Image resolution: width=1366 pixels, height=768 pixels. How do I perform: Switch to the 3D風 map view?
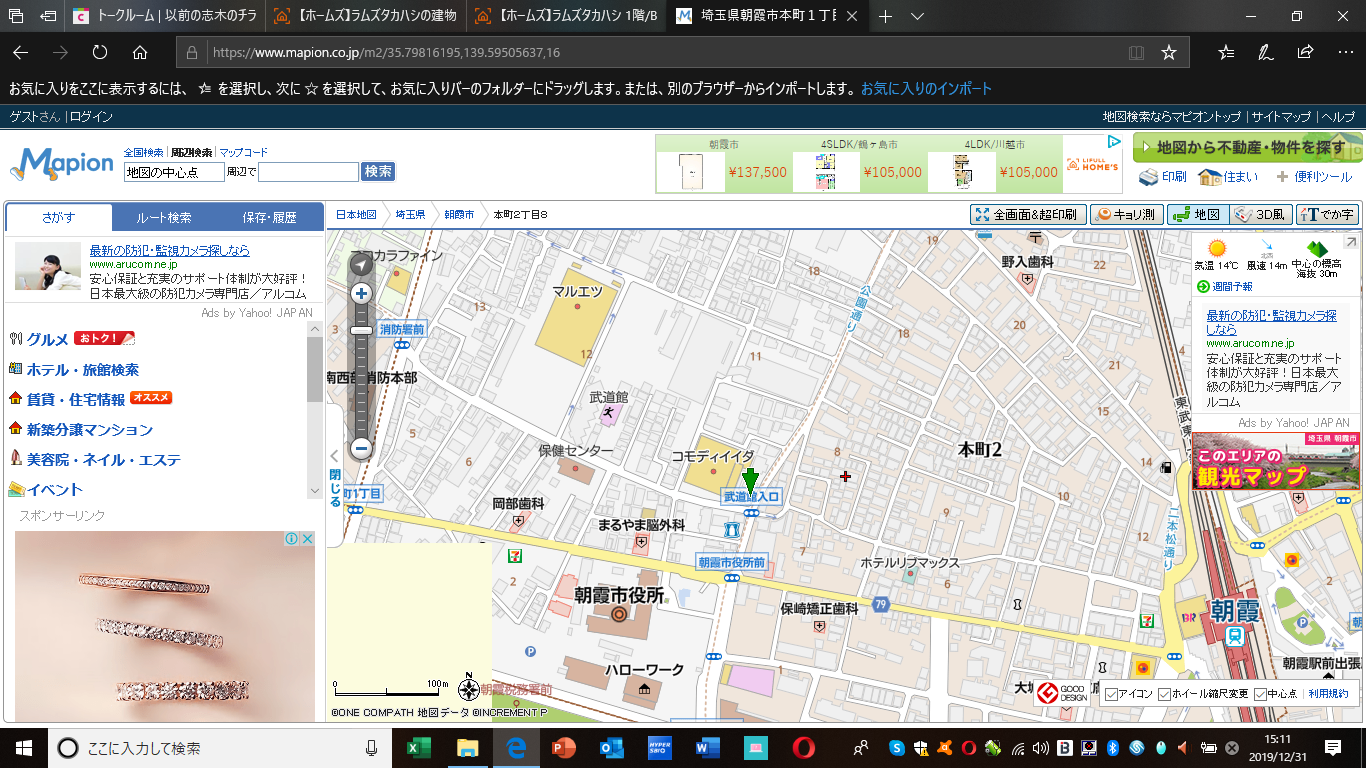click(x=1260, y=214)
